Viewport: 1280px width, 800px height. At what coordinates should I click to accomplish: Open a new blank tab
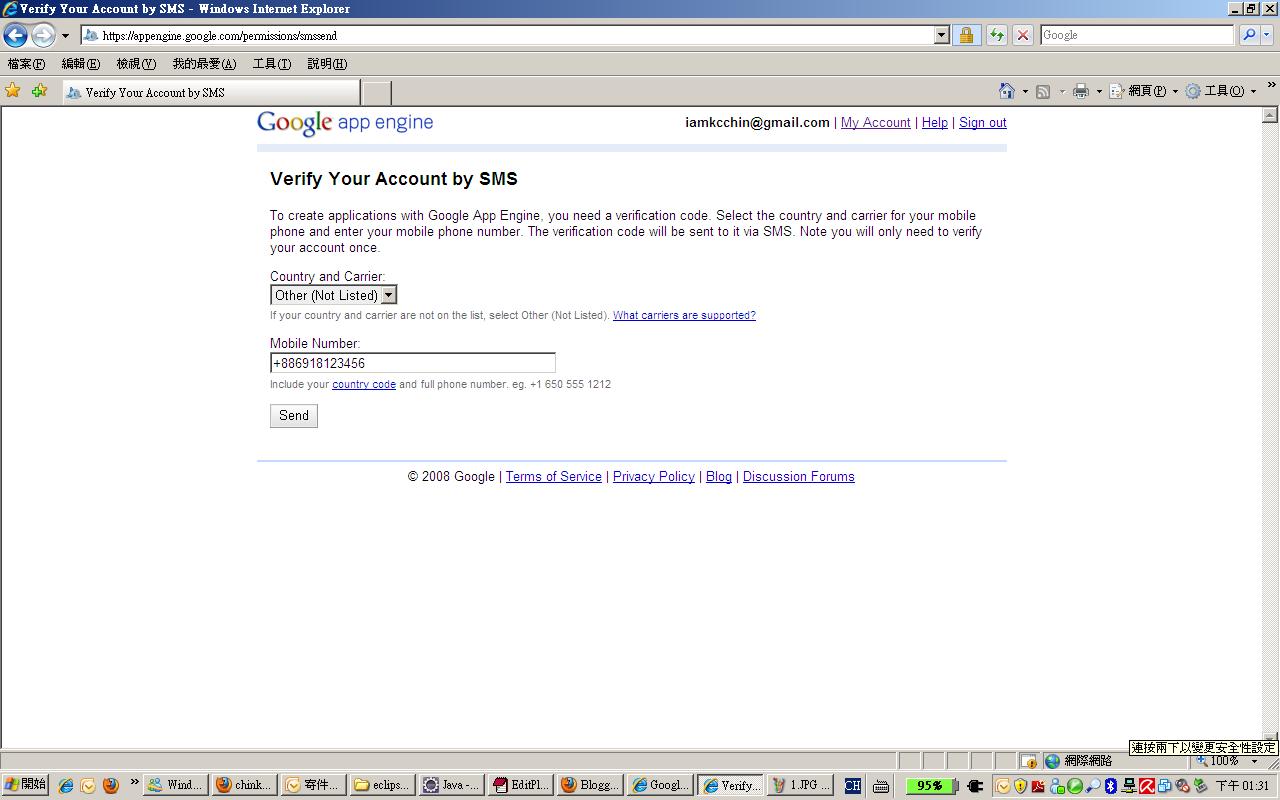(376, 92)
